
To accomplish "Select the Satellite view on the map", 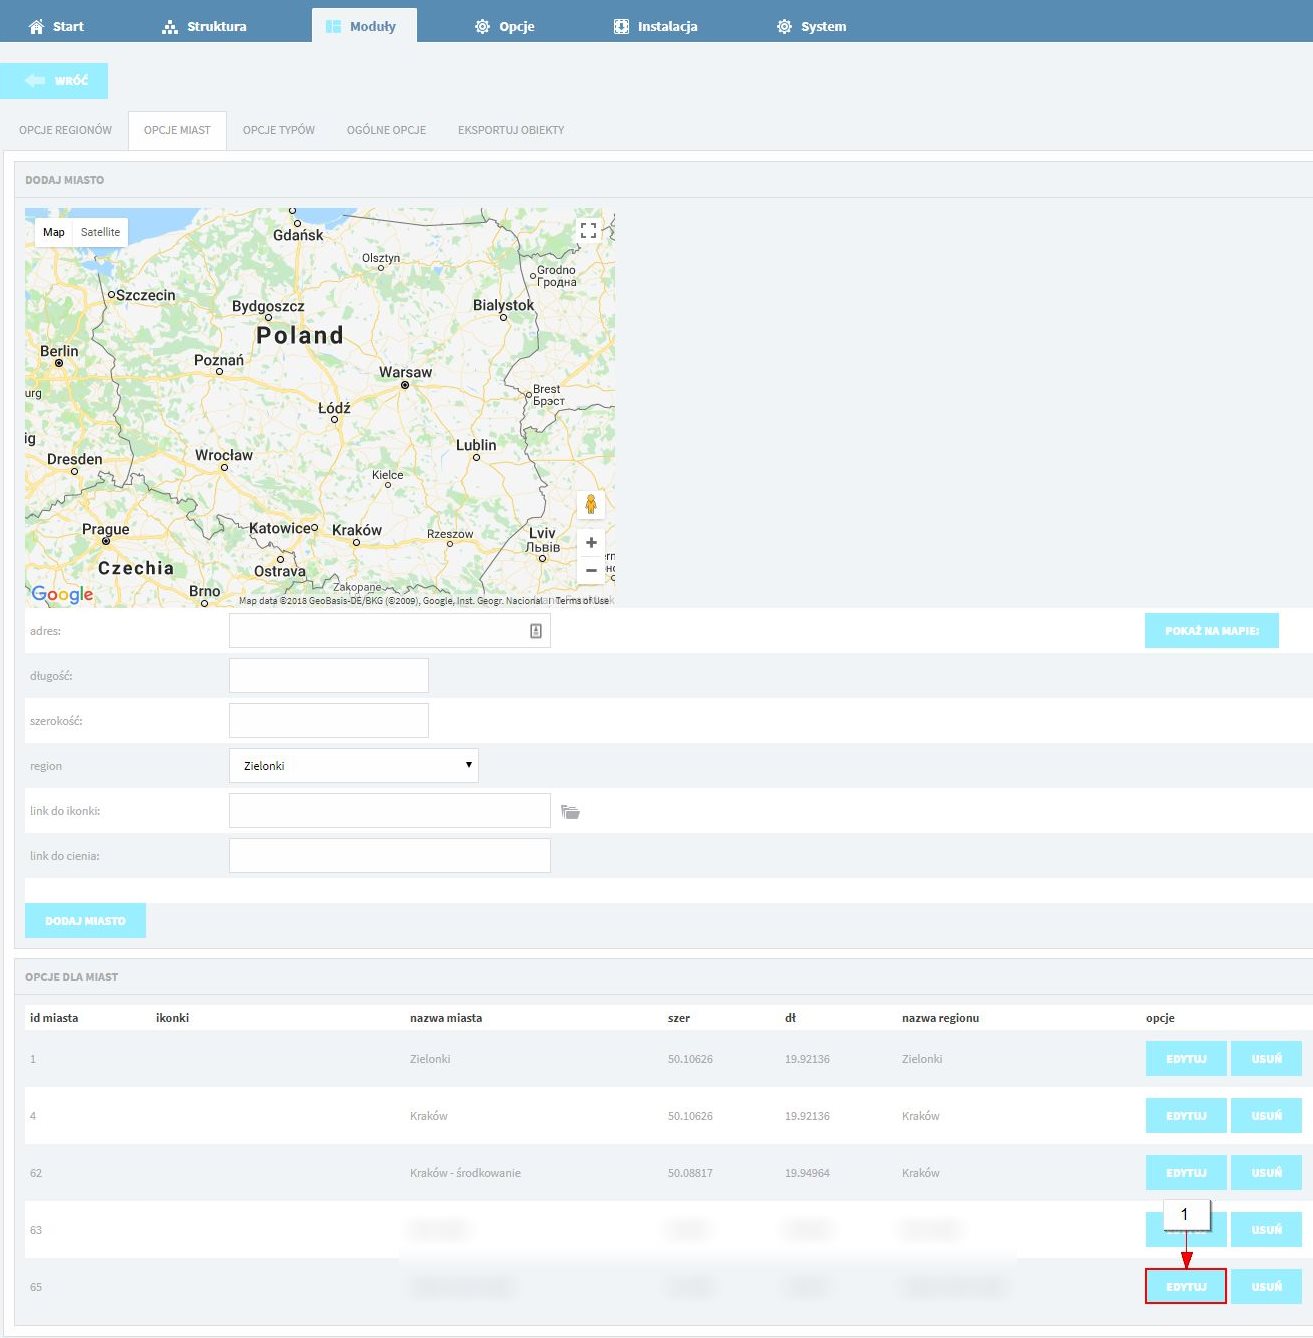I will [100, 232].
